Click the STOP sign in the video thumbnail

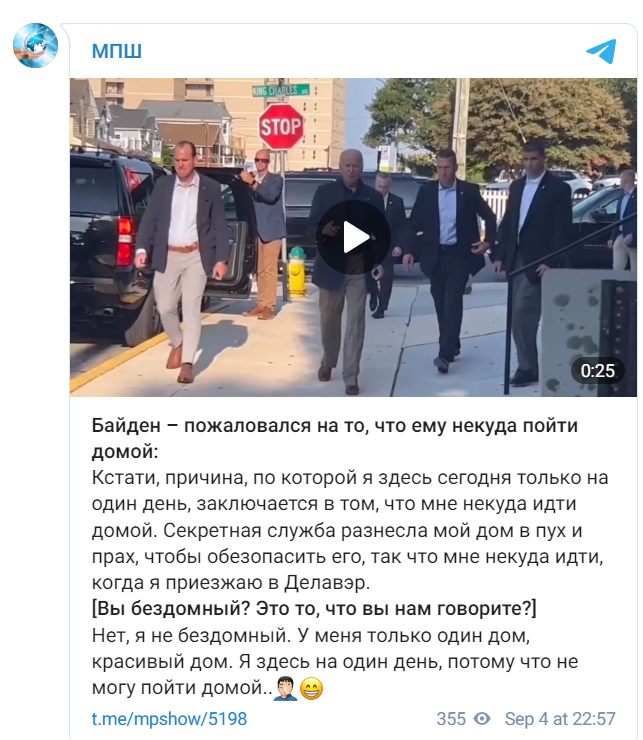[281, 126]
